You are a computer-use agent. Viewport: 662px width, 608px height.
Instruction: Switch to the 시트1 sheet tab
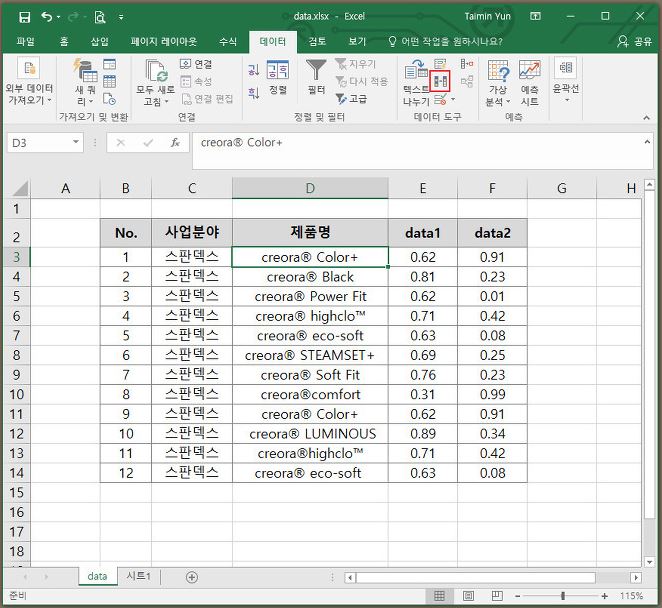[138, 576]
